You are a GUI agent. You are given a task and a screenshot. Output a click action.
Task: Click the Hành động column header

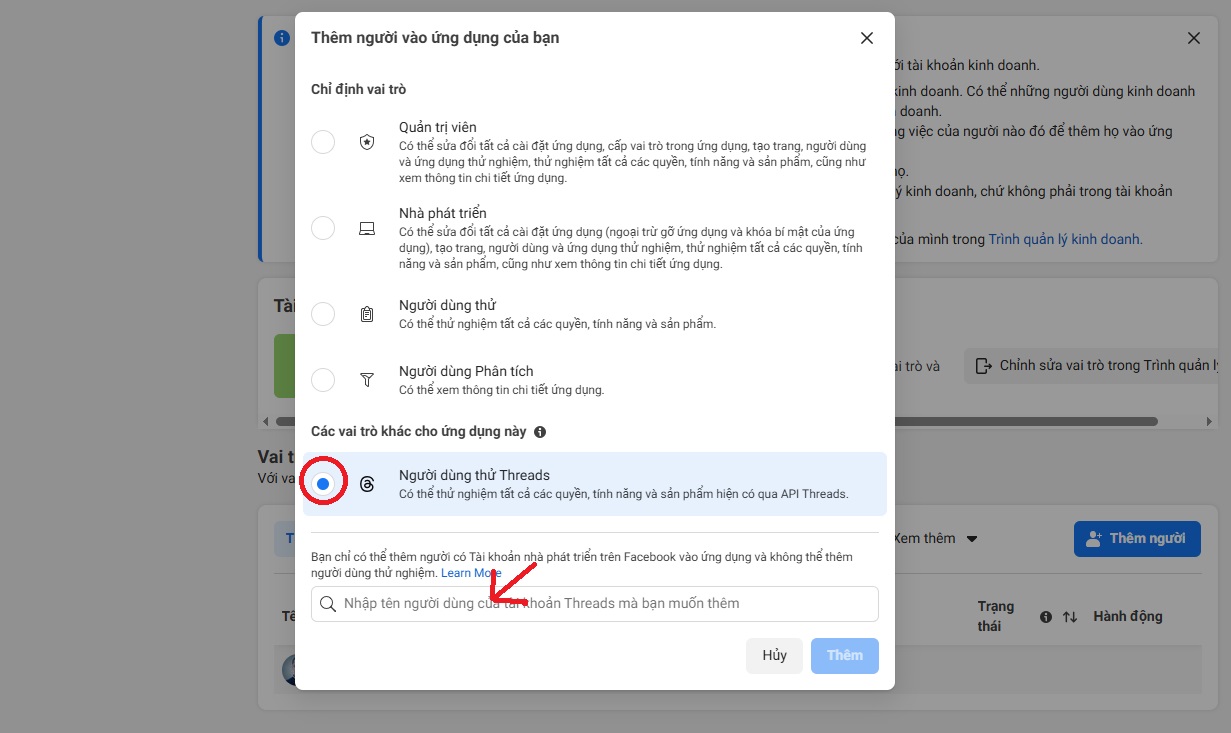pyautogui.click(x=1128, y=616)
